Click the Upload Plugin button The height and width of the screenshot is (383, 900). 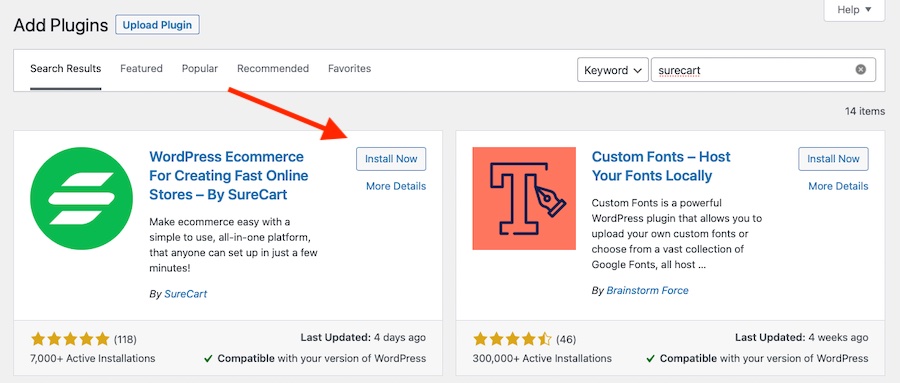(x=157, y=25)
